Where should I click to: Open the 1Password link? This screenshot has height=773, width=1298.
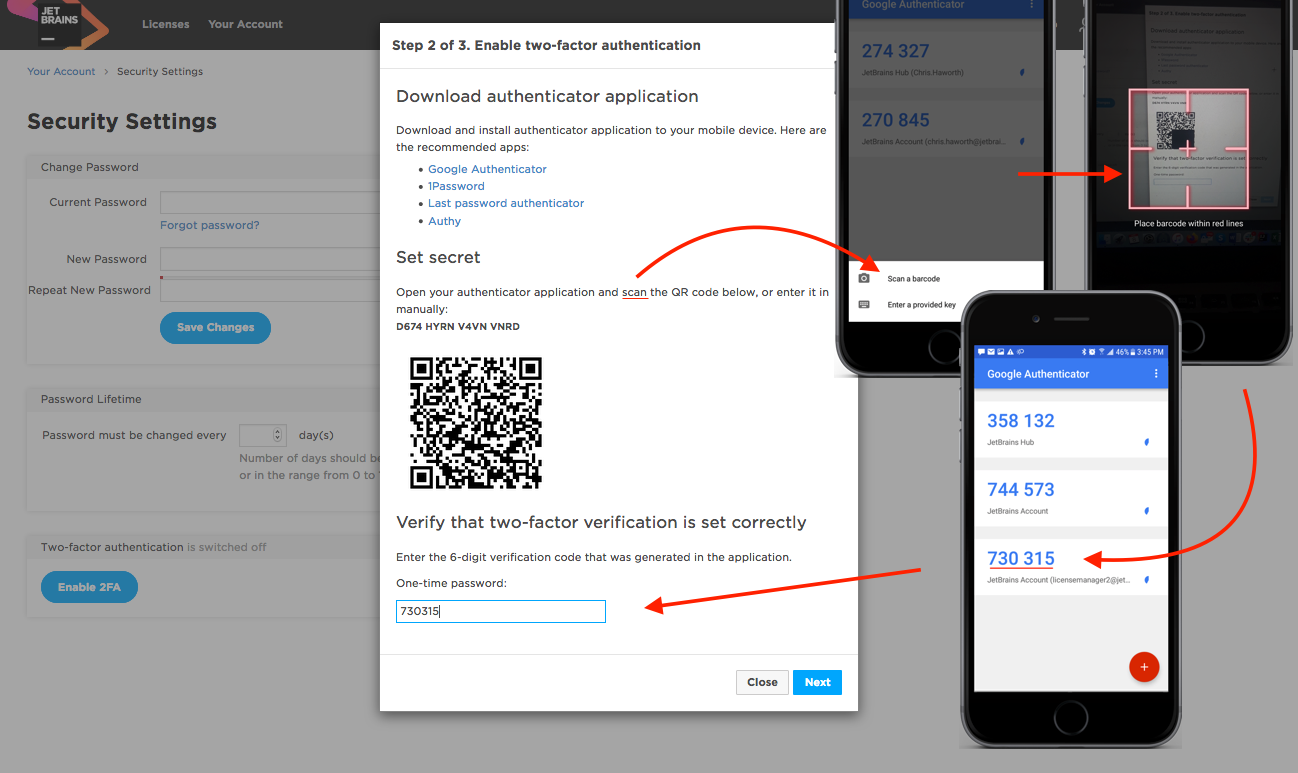(x=456, y=186)
